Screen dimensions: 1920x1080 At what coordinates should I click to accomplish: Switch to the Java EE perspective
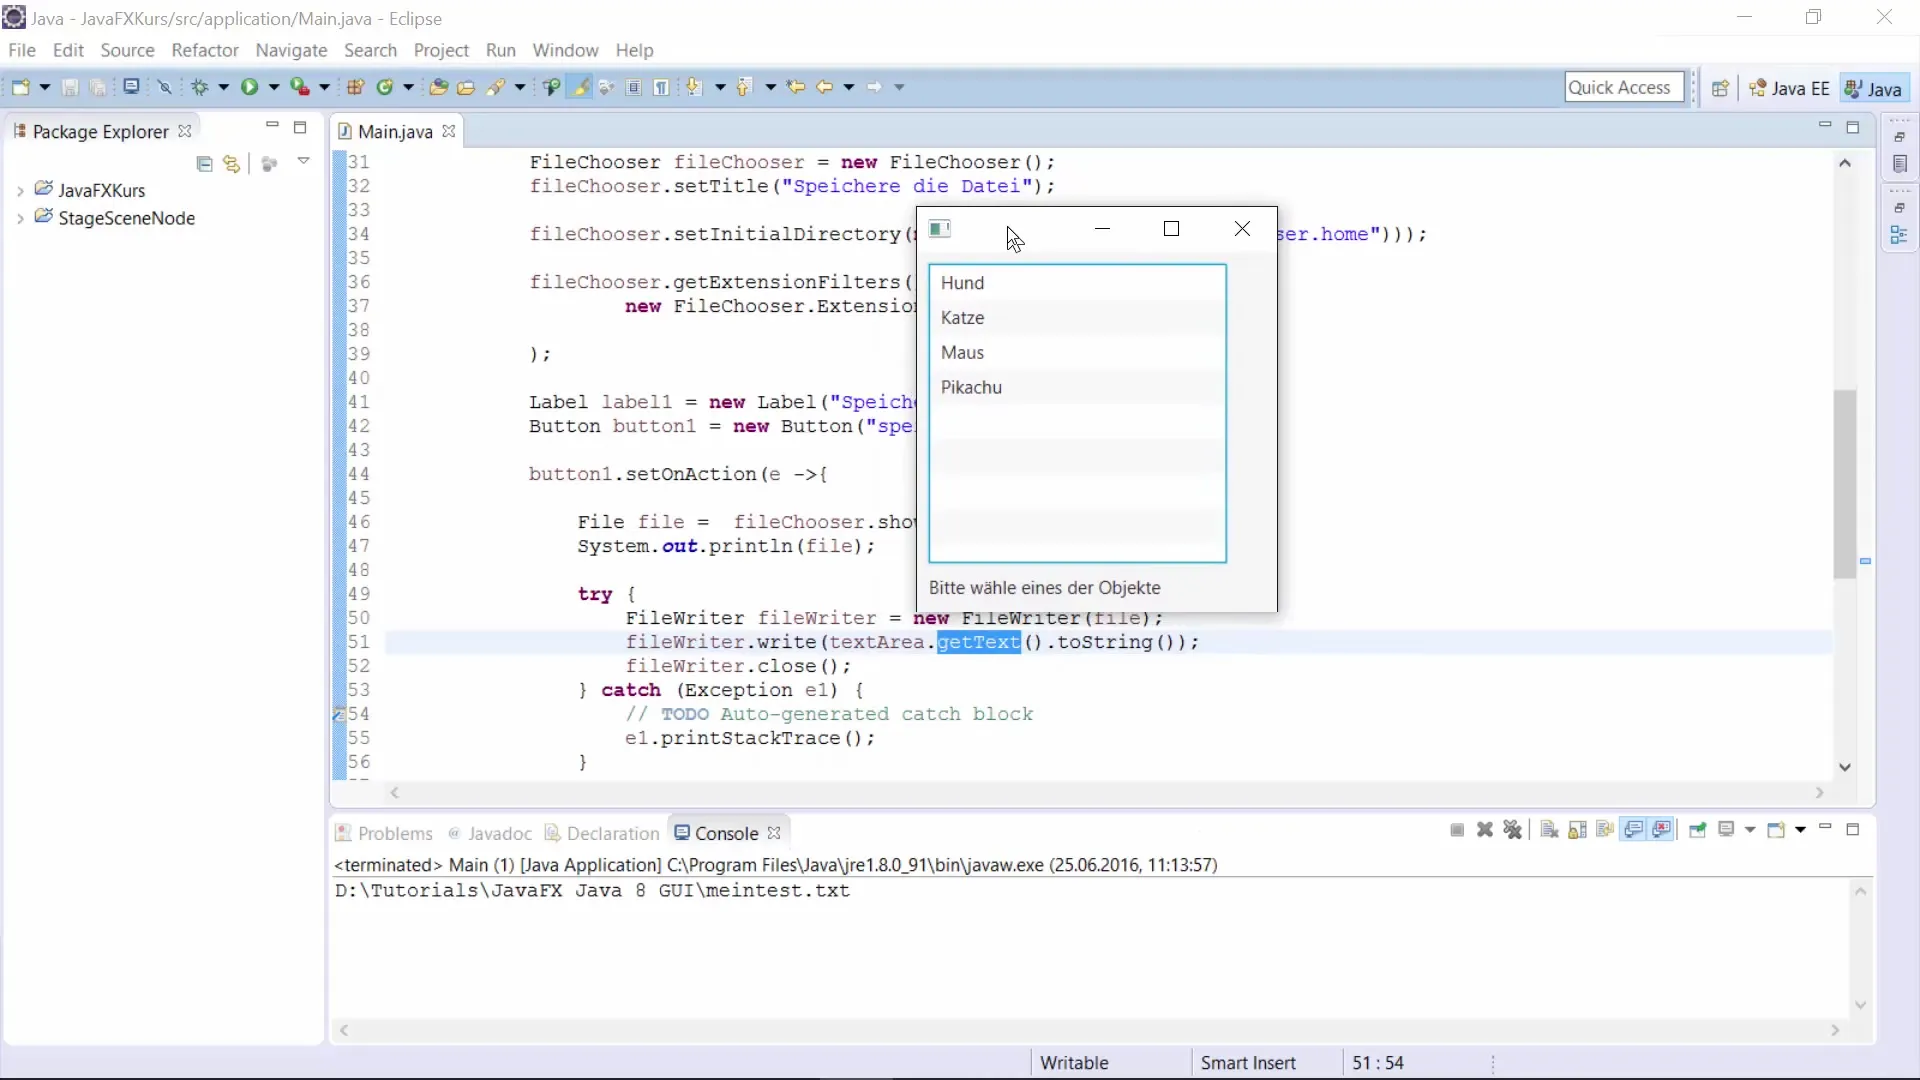coord(1789,88)
